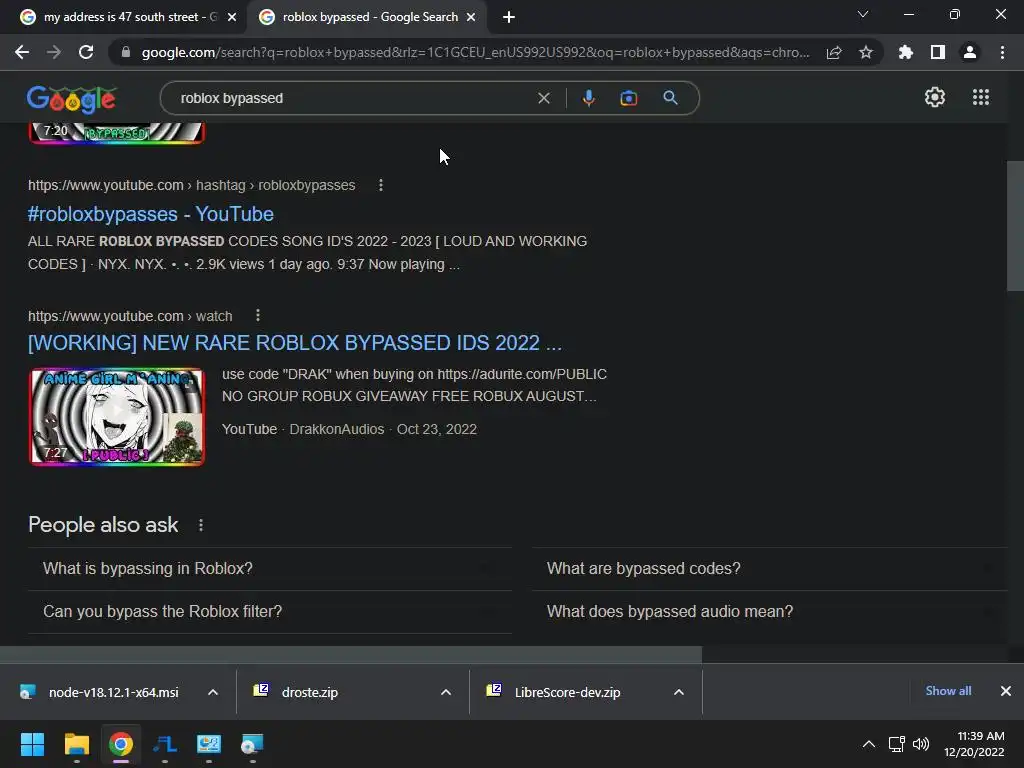Click the address bar URL
Viewport: 1024px width, 768px height.
pos(475,52)
